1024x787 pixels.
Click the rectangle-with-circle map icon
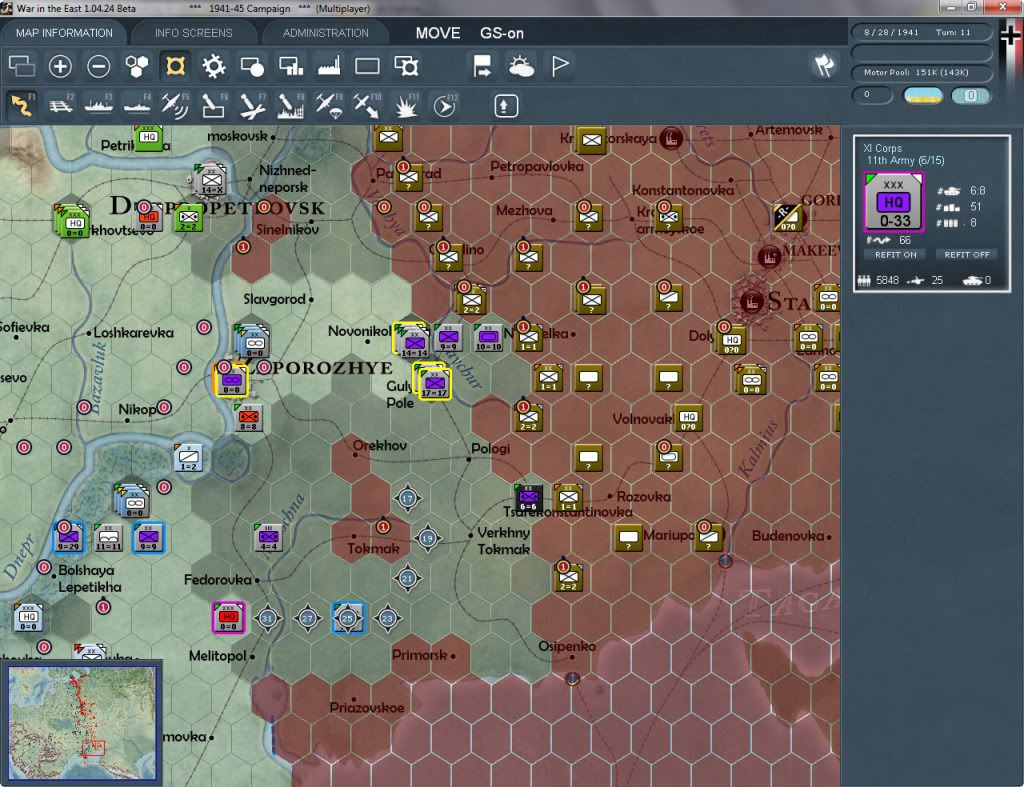pos(252,66)
